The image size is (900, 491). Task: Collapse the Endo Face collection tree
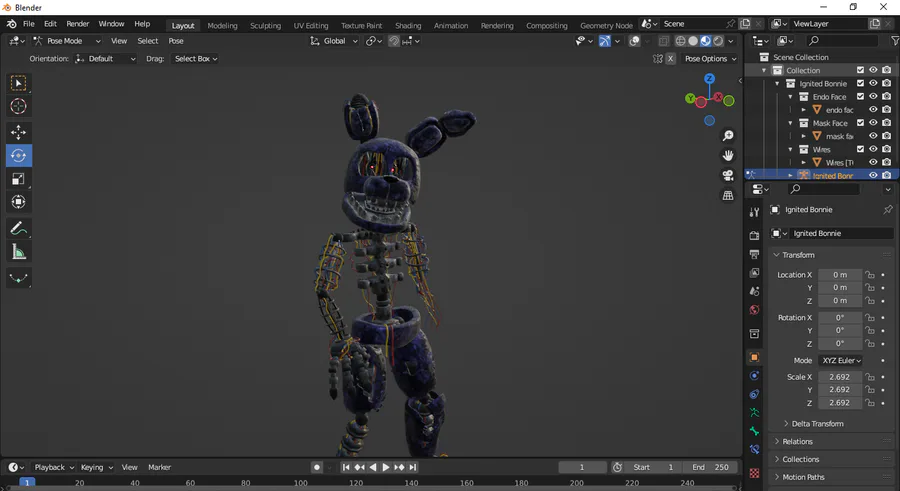point(790,96)
